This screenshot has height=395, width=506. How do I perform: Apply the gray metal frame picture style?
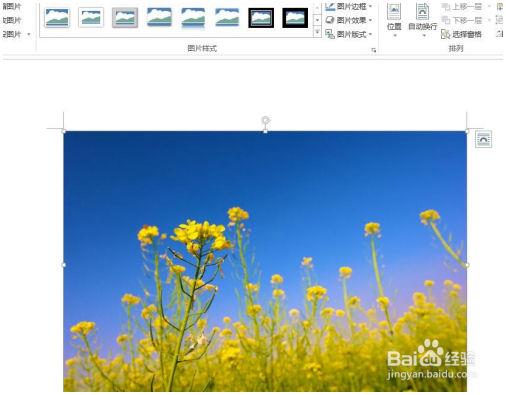(125, 17)
